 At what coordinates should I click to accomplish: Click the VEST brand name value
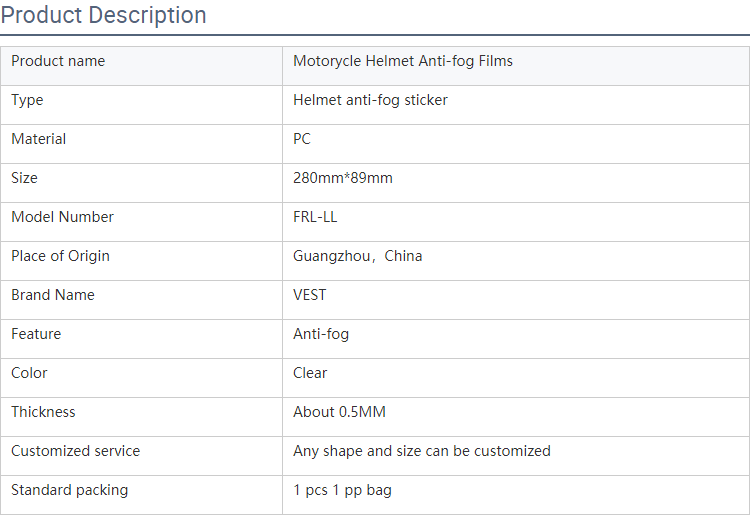click(310, 295)
